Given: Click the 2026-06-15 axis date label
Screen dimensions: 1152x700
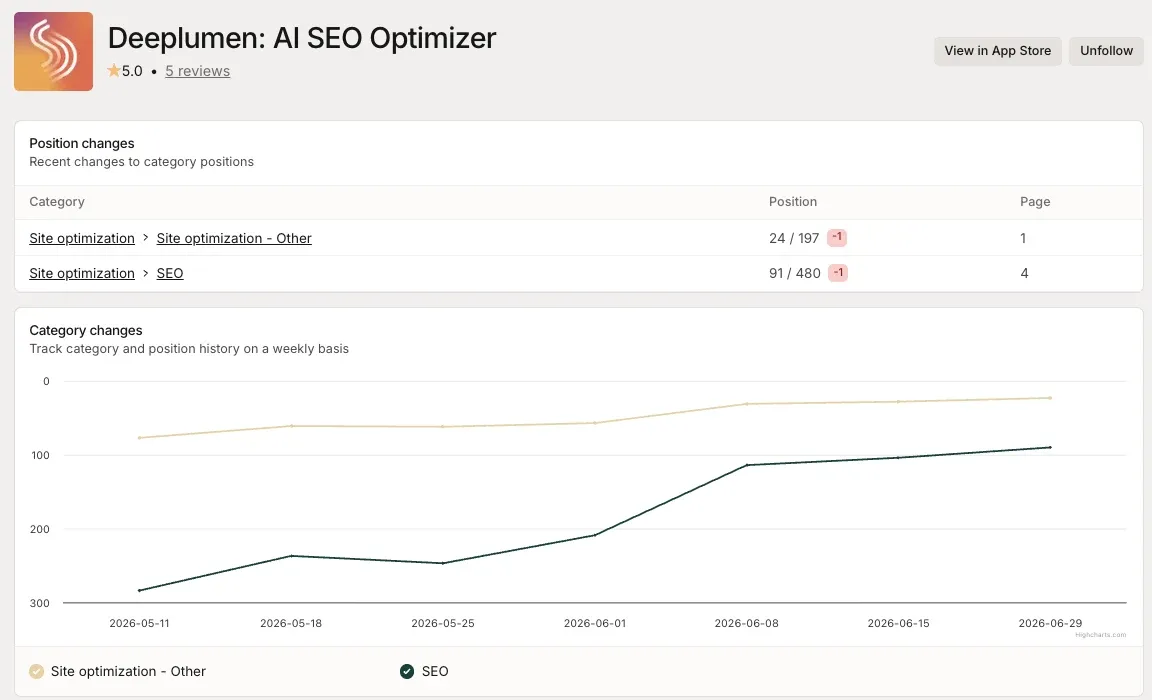Looking at the screenshot, I should [x=899, y=623].
